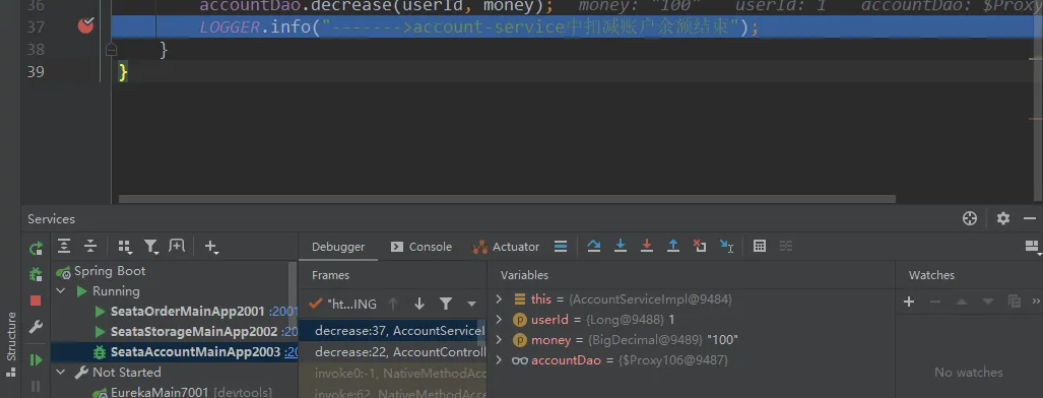The width and height of the screenshot is (1043, 398).
Task: Open the Layout Settings icon in the debugger toolbar
Action: [1033, 248]
